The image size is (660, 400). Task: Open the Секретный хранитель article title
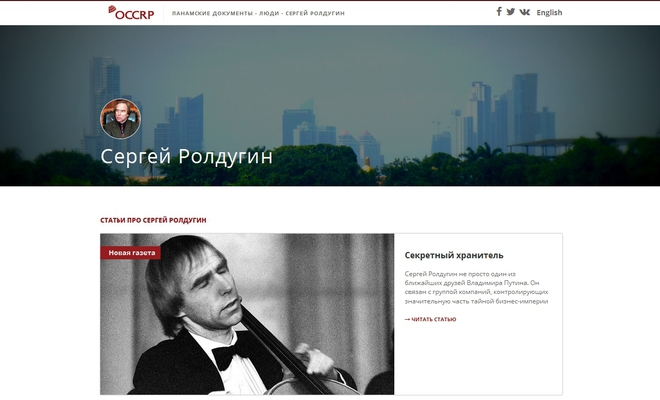(x=454, y=255)
